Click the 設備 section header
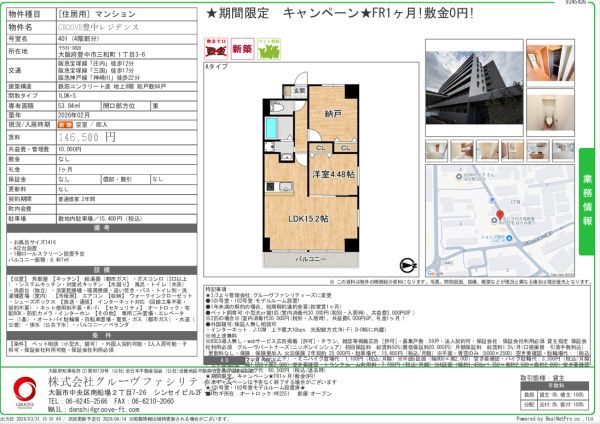The height and width of the screenshot is (424, 600). 102,270
